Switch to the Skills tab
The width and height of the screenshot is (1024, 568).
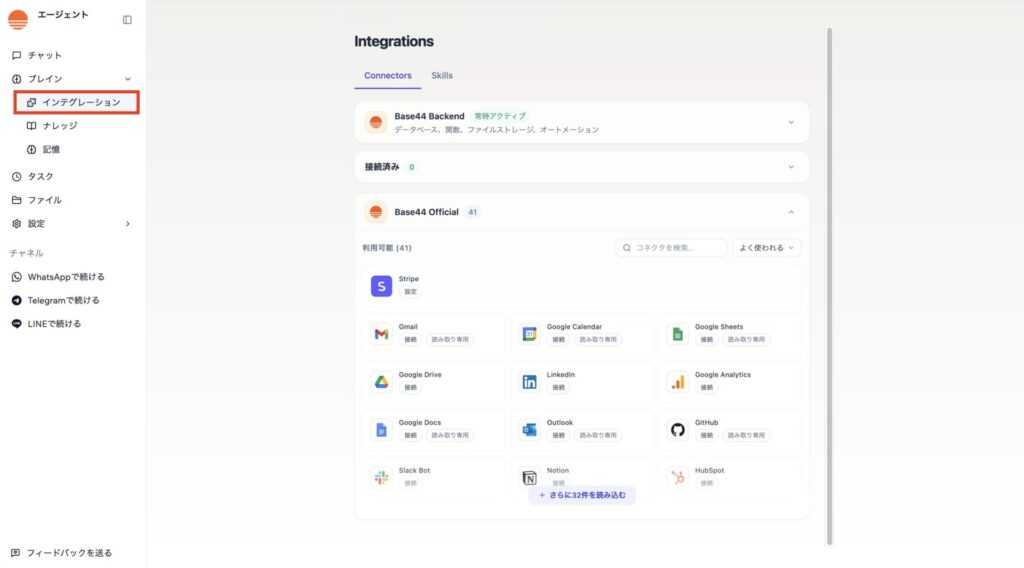pos(442,76)
